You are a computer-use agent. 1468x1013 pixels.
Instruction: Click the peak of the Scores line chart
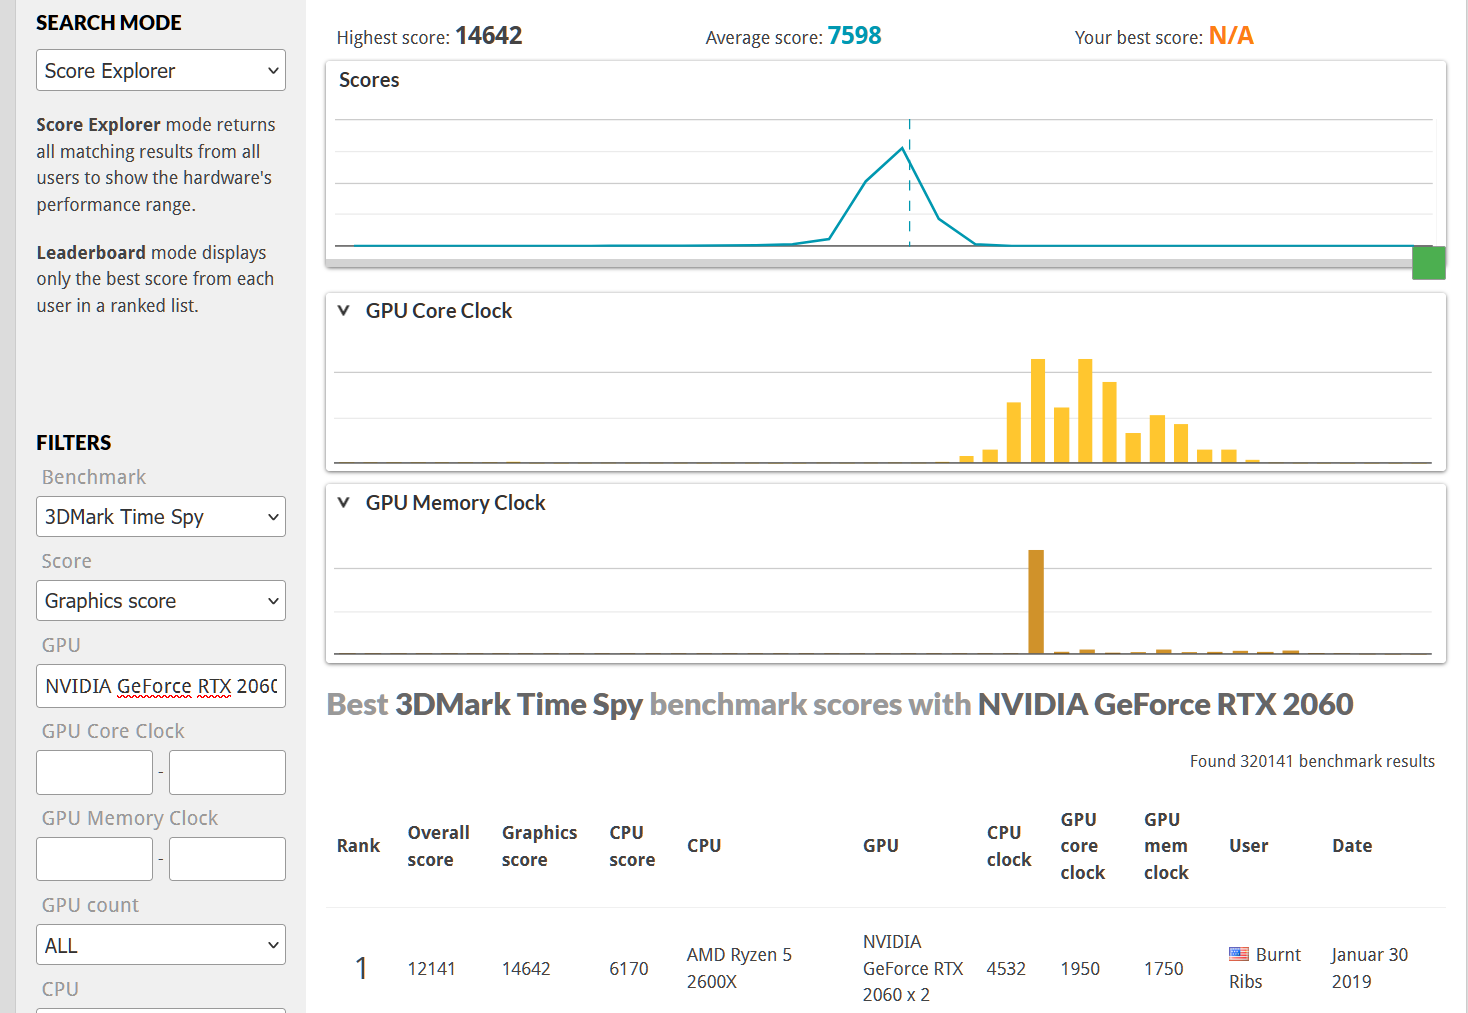pyautogui.click(x=902, y=148)
